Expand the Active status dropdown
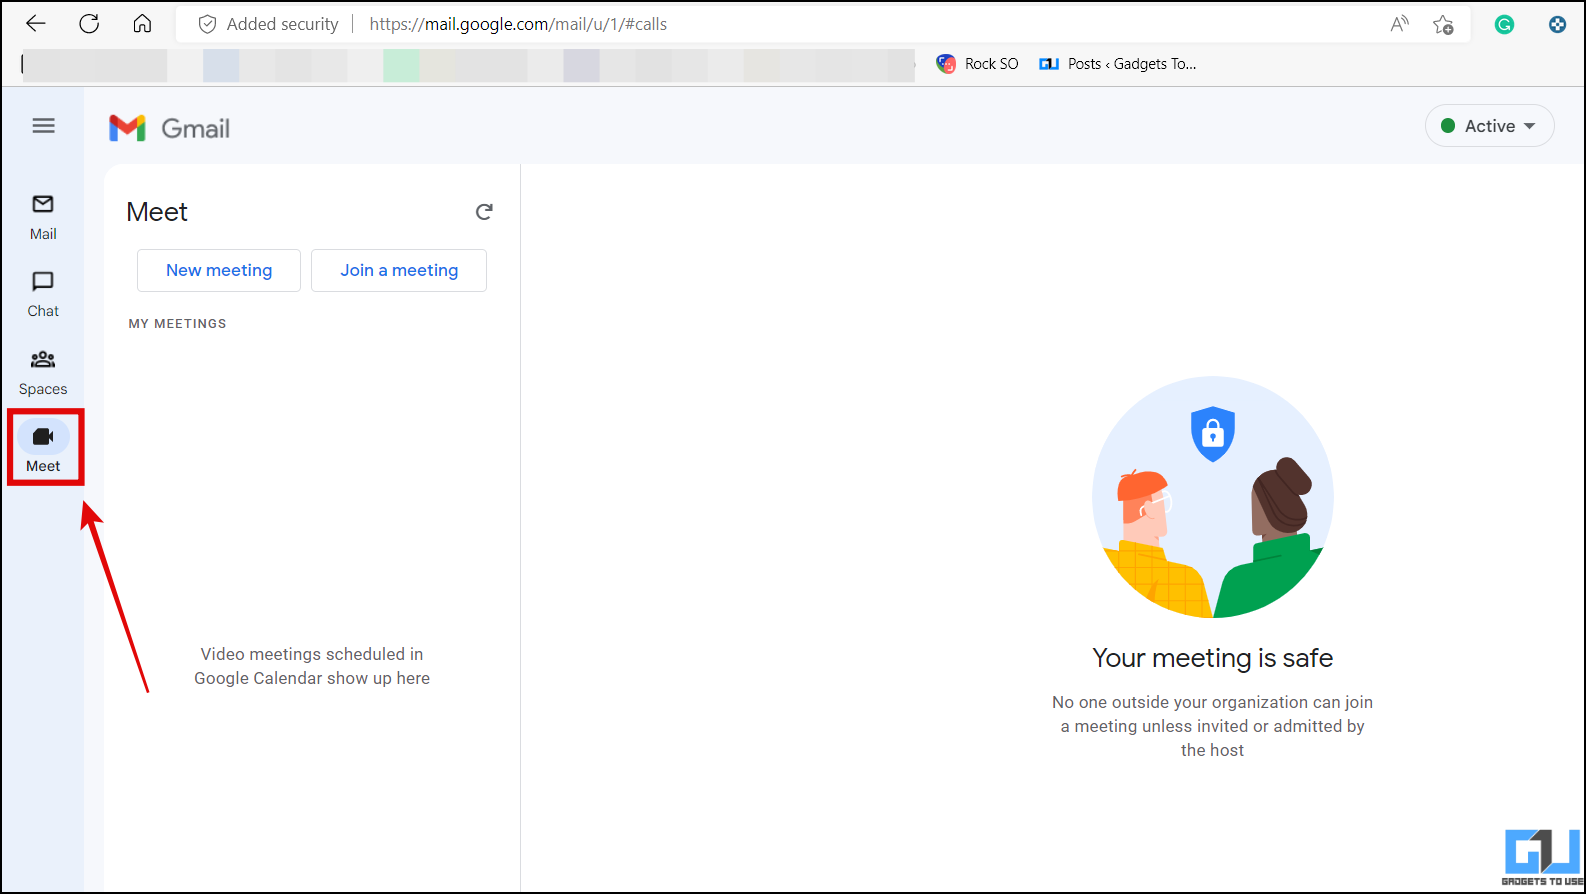The width and height of the screenshot is (1586, 894). coord(1489,126)
